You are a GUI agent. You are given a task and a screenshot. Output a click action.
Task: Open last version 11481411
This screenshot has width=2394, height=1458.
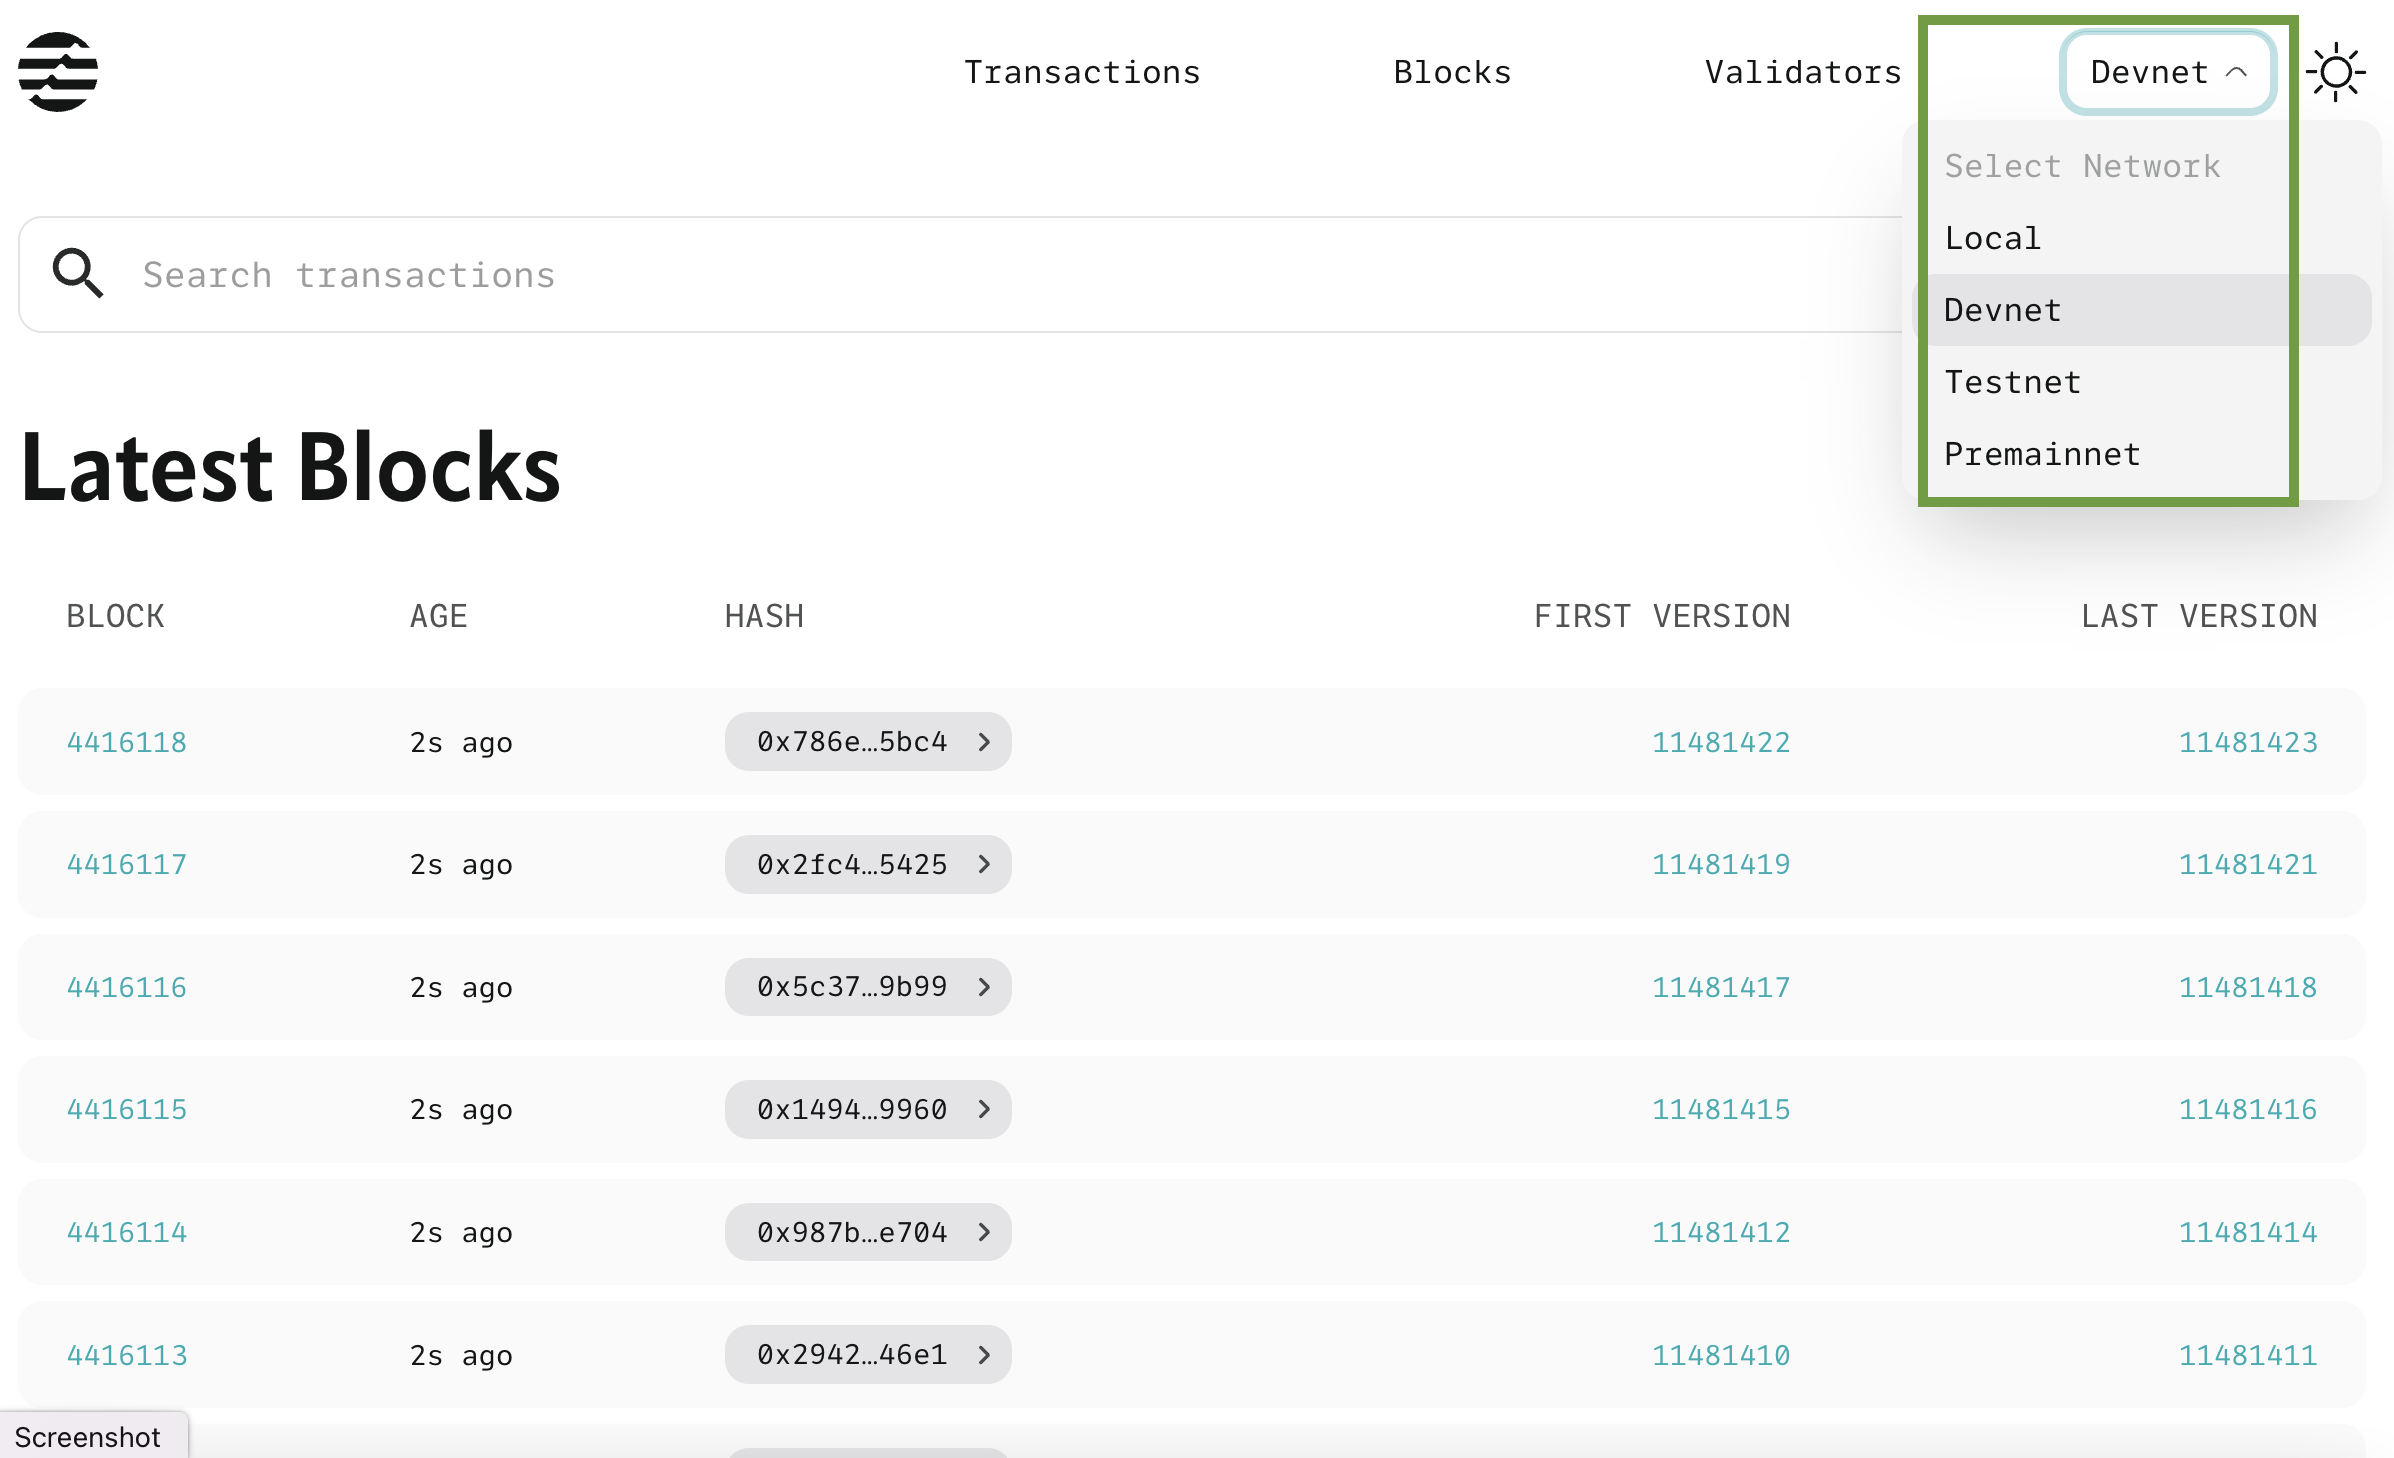[2246, 1355]
